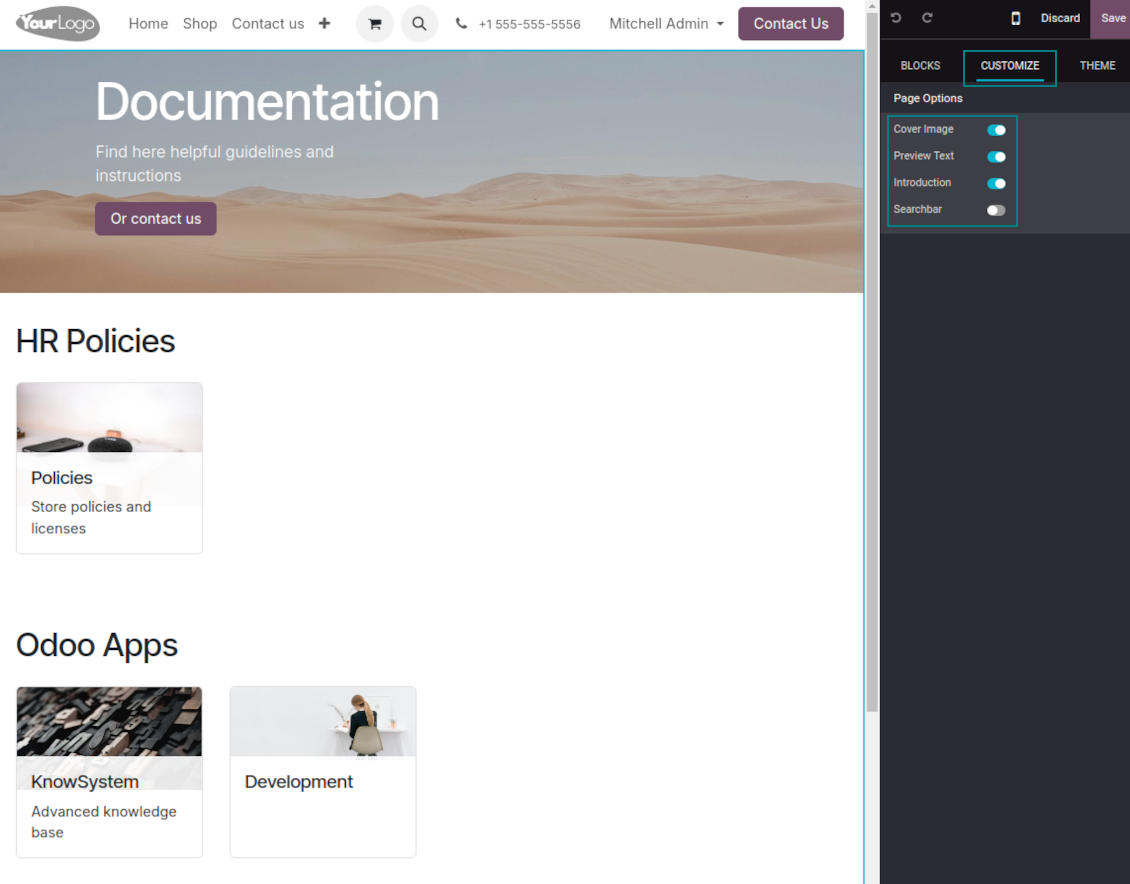
Task: Click the Discard button
Action: (x=1060, y=18)
